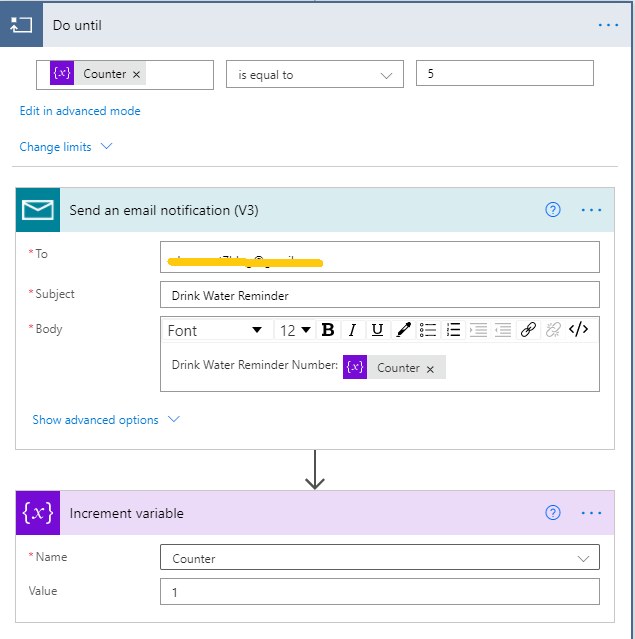
Task: Click the font color pen icon
Action: click(403, 330)
